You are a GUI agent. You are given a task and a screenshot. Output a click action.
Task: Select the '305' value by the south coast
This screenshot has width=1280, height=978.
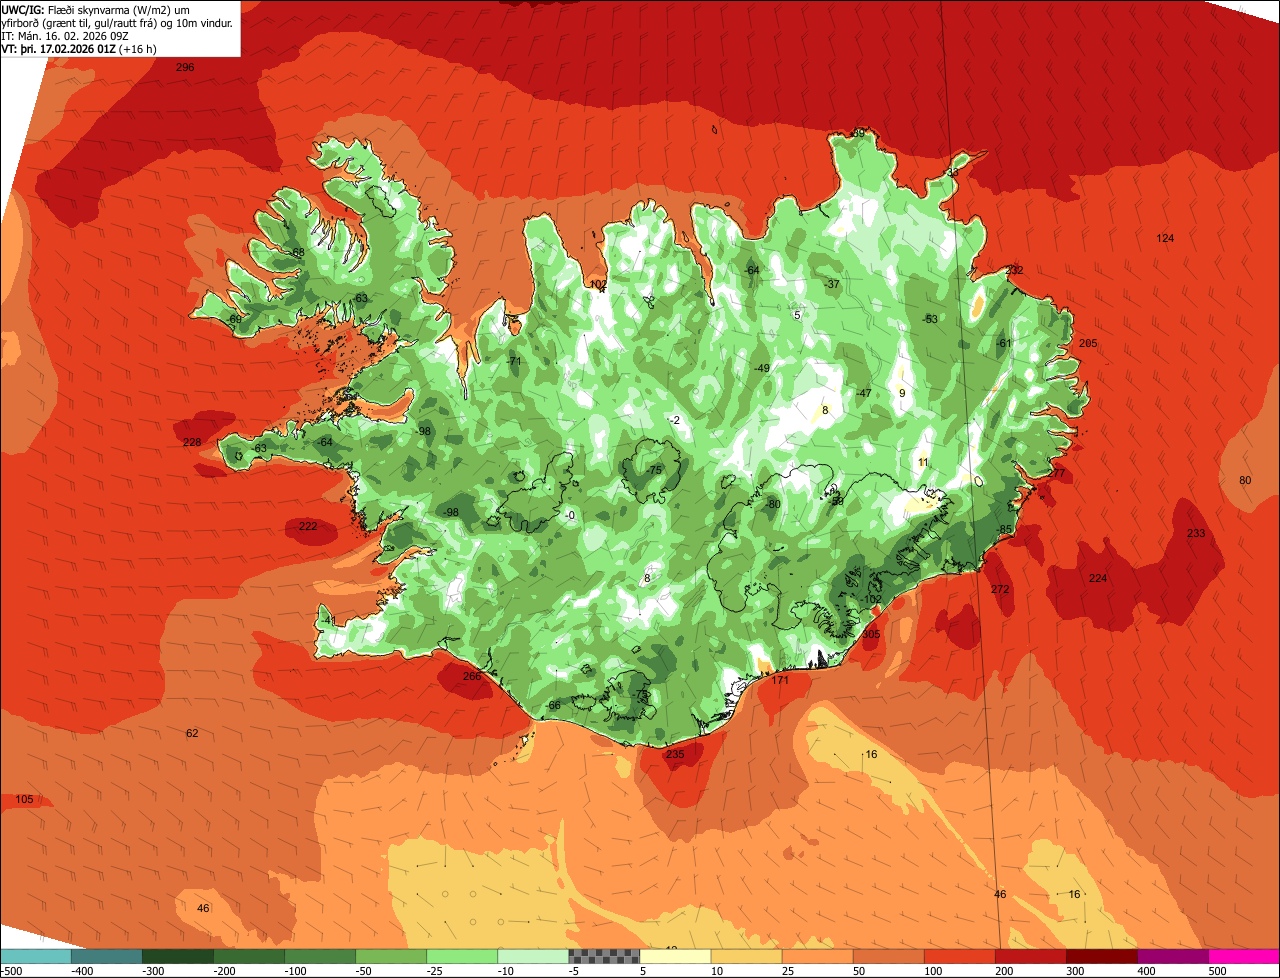click(x=871, y=633)
